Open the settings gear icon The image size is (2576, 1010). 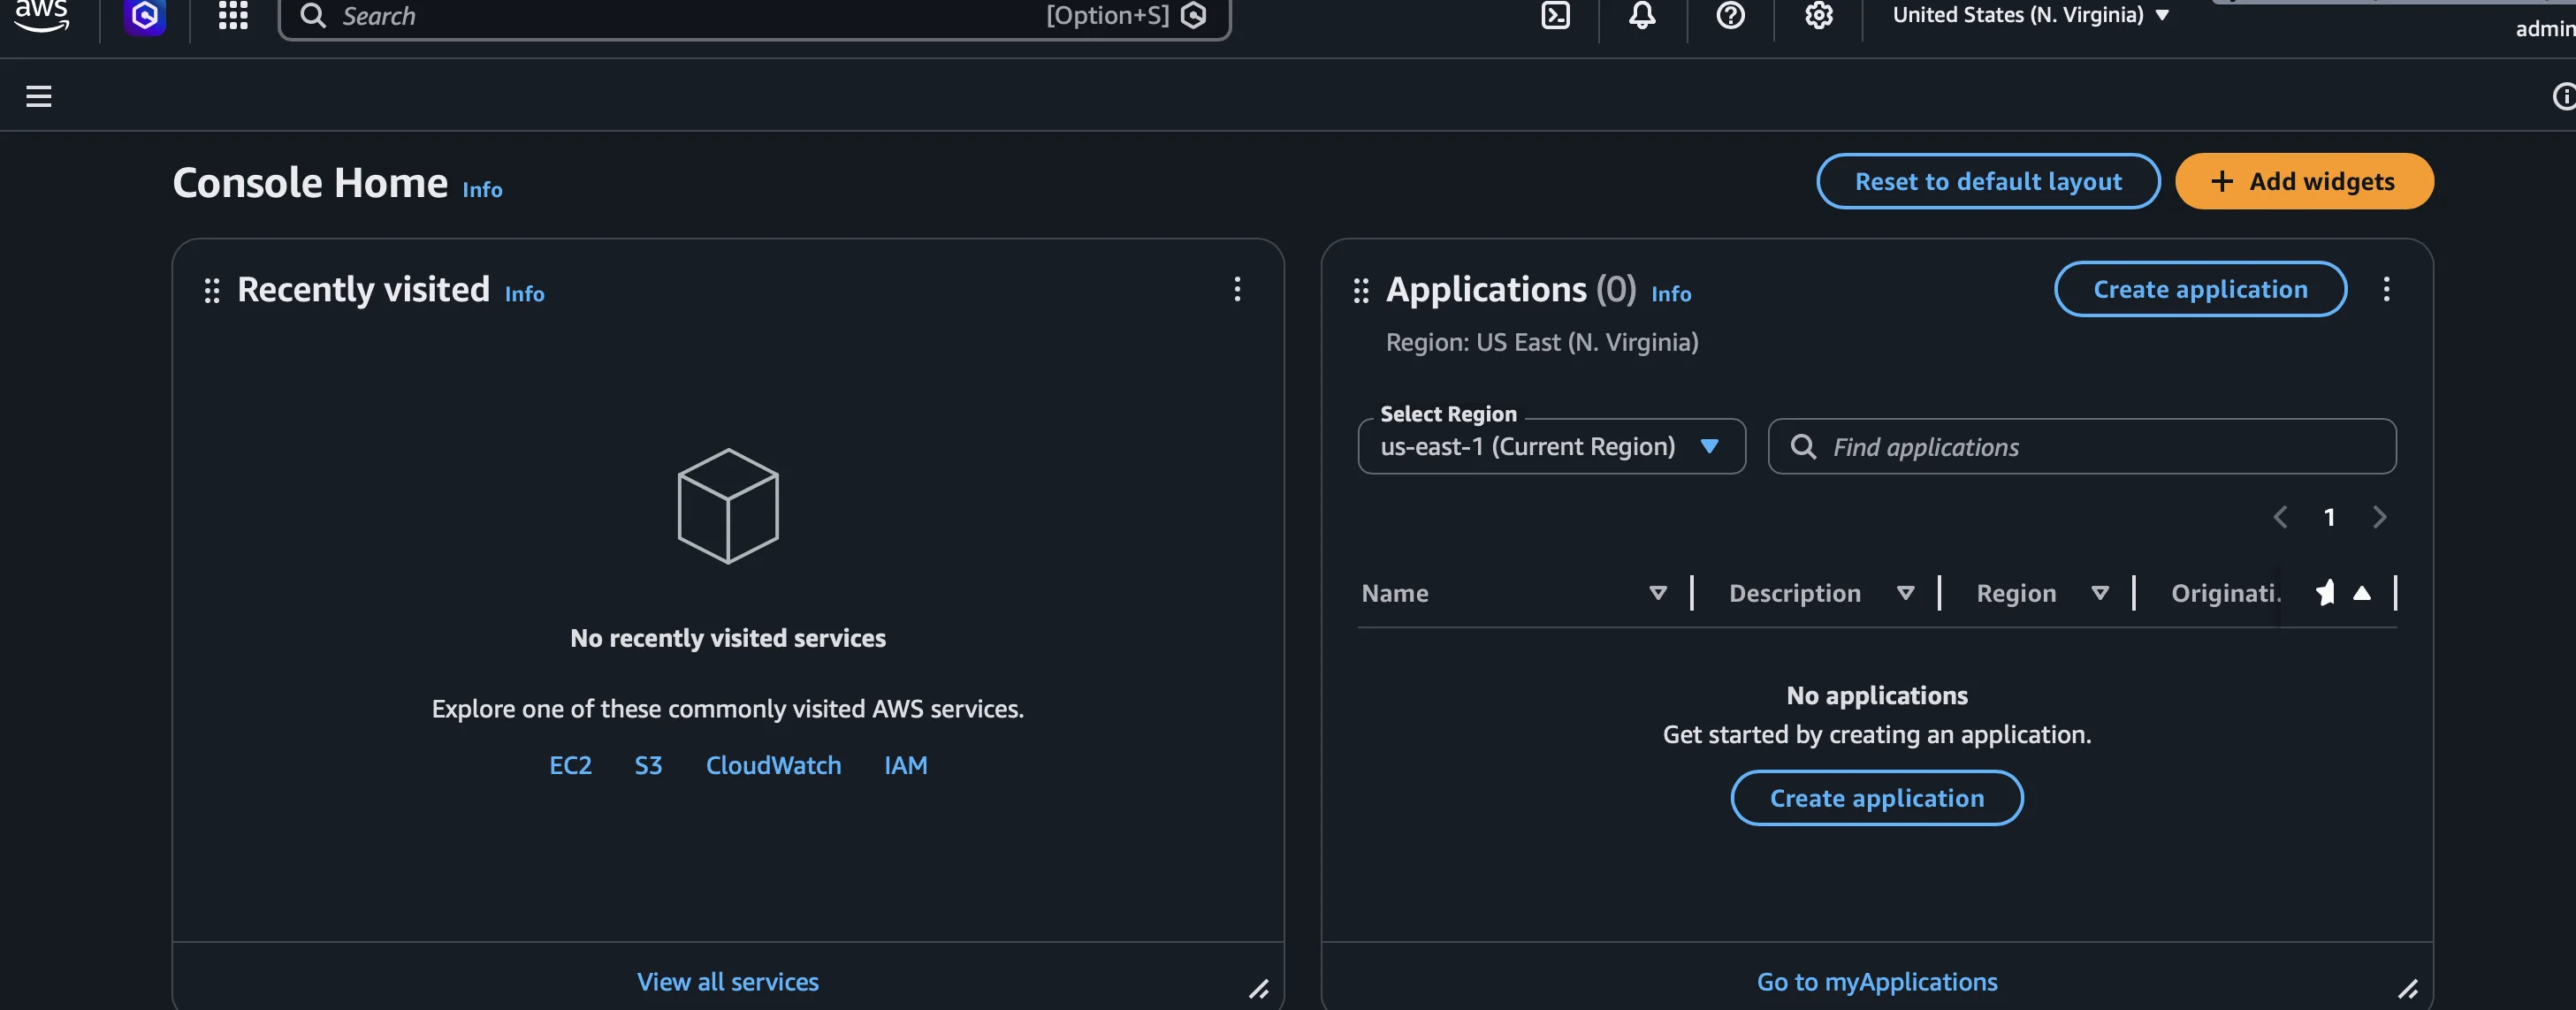point(1818,16)
